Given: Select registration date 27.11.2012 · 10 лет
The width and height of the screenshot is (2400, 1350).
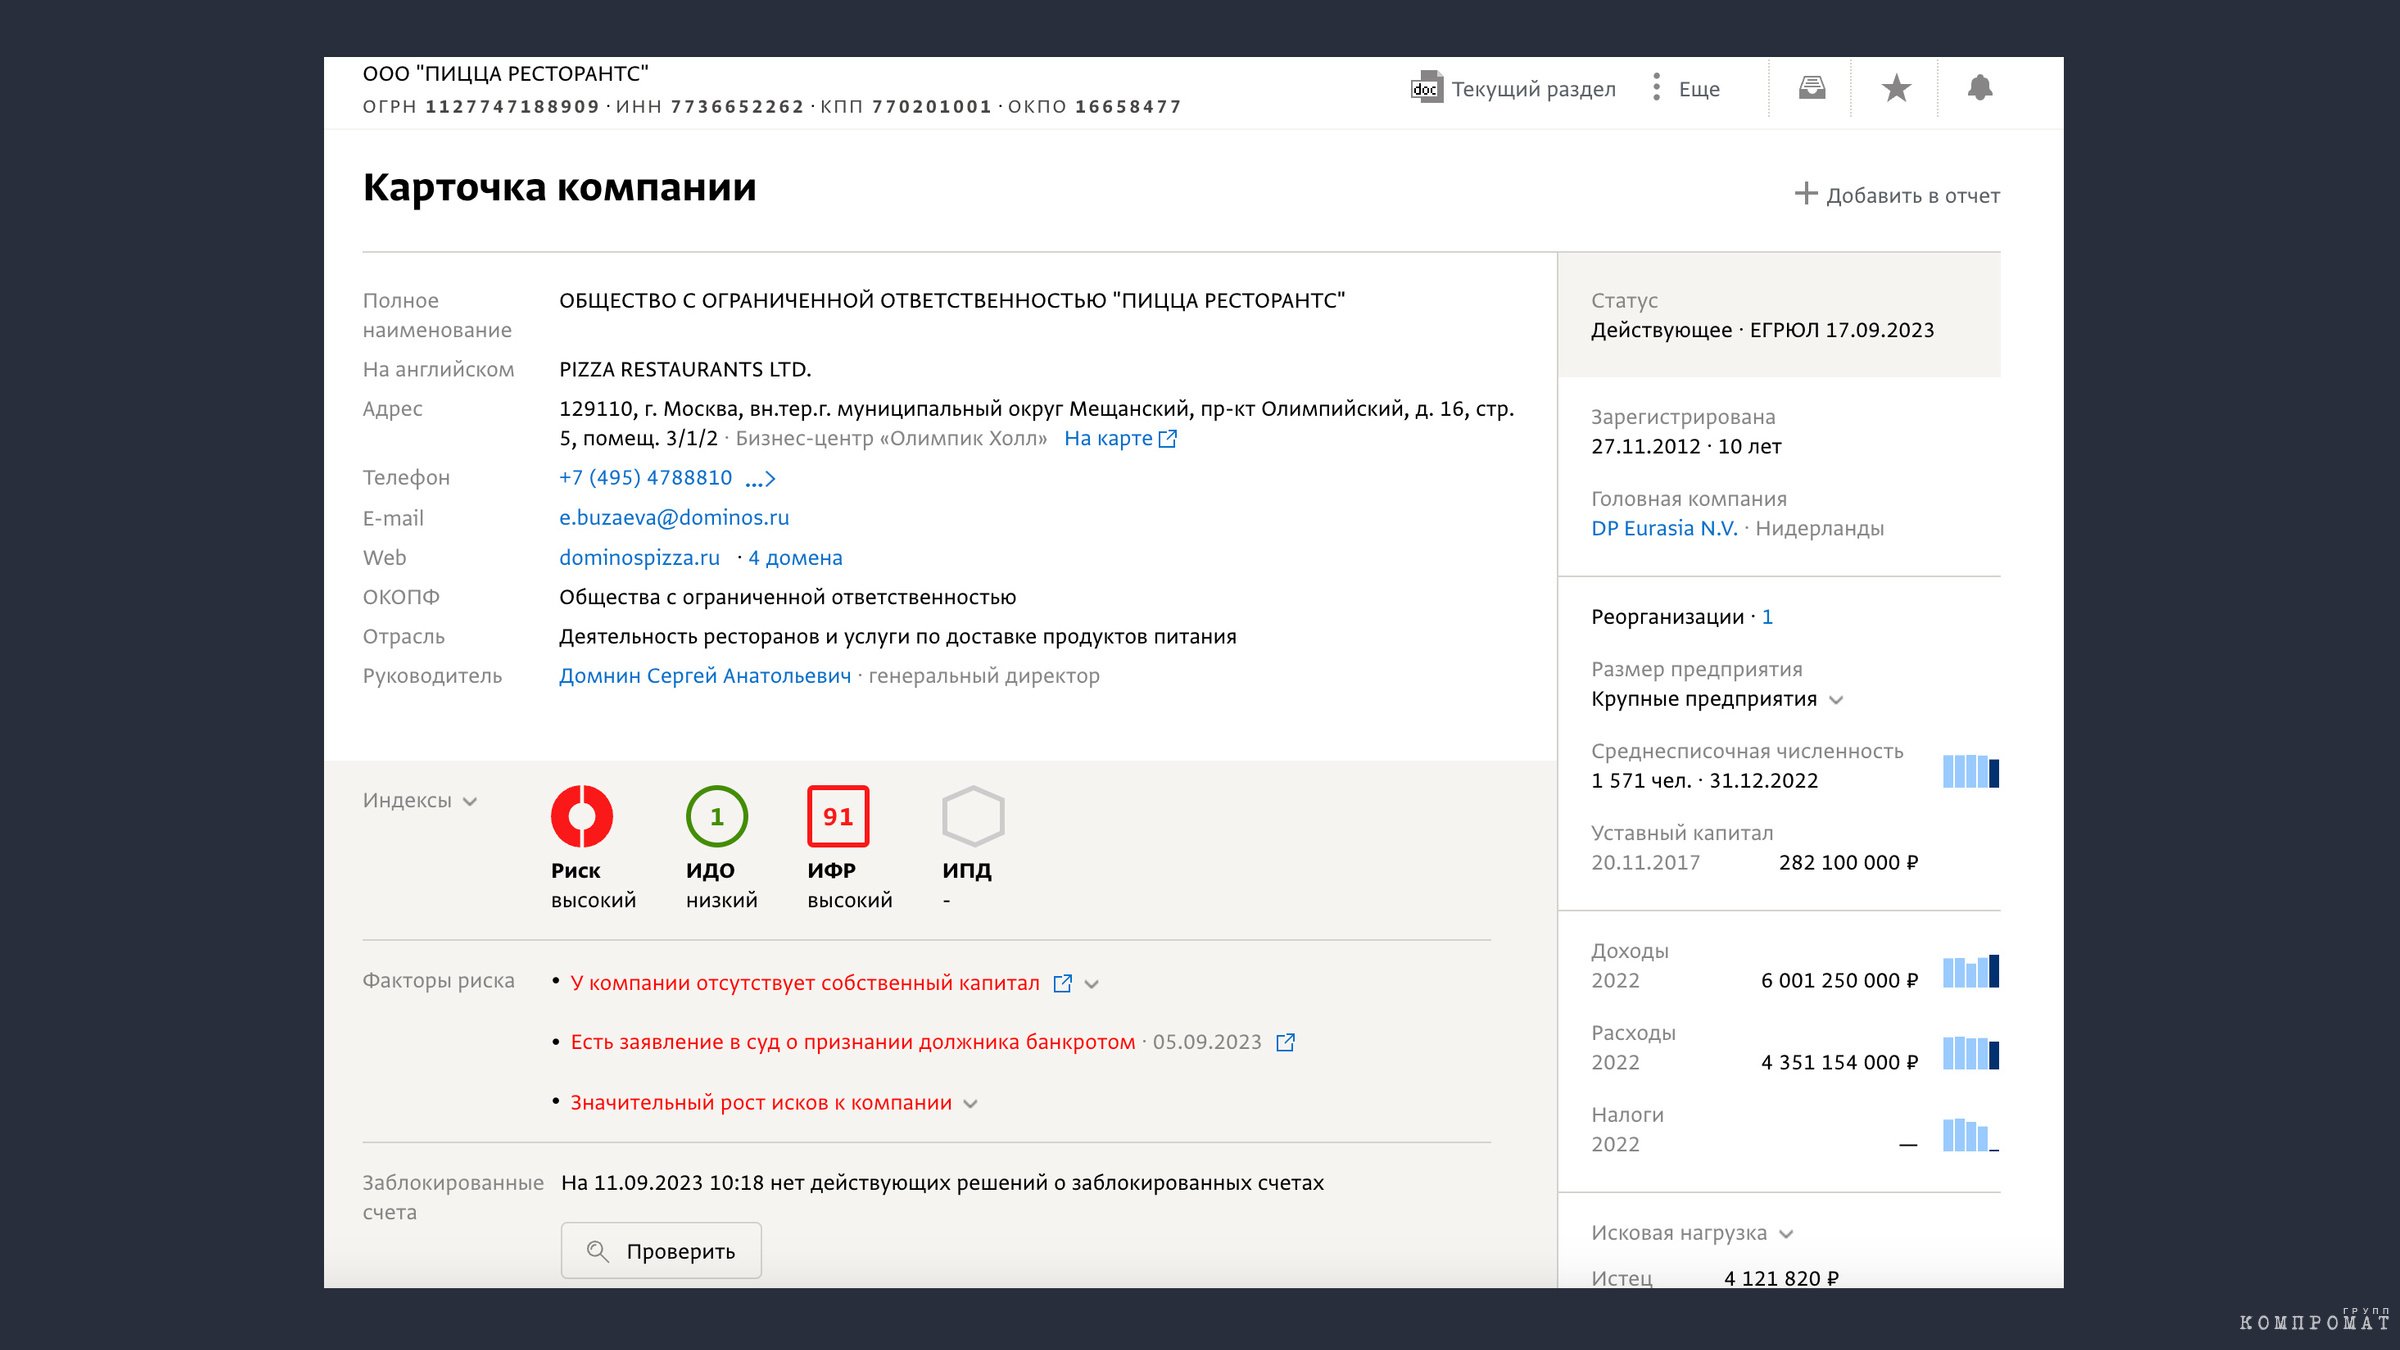Looking at the screenshot, I should [x=1686, y=447].
